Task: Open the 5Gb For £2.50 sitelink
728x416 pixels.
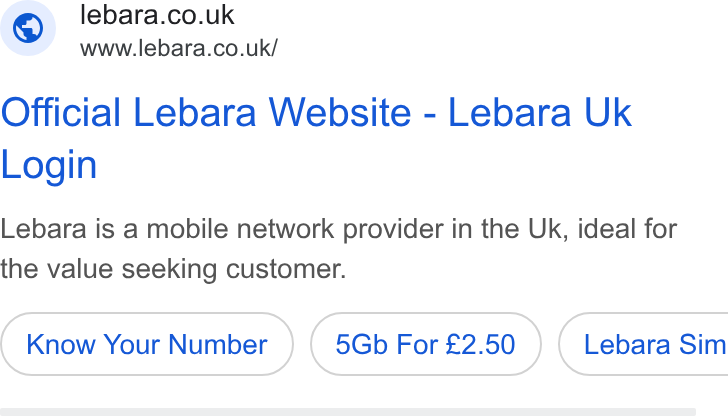Action: tap(426, 344)
